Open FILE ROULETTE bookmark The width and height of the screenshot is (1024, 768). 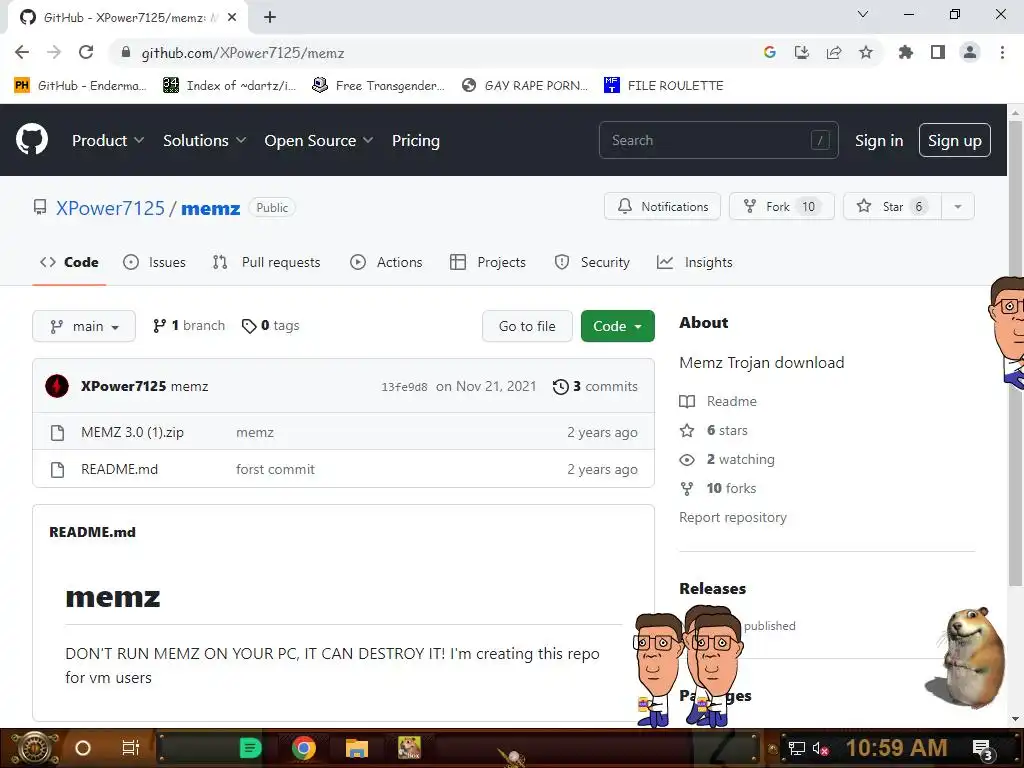coord(664,86)
